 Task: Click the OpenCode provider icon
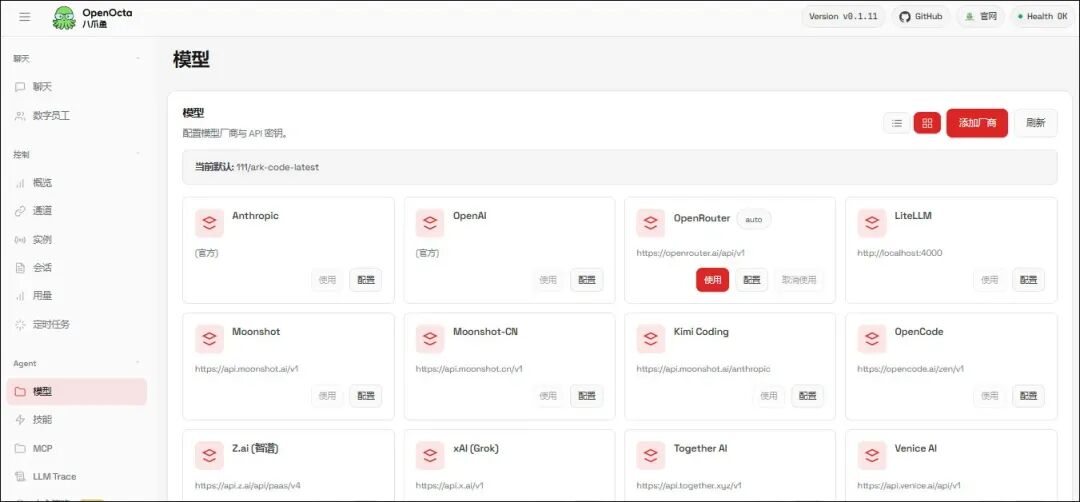point(872,339)
